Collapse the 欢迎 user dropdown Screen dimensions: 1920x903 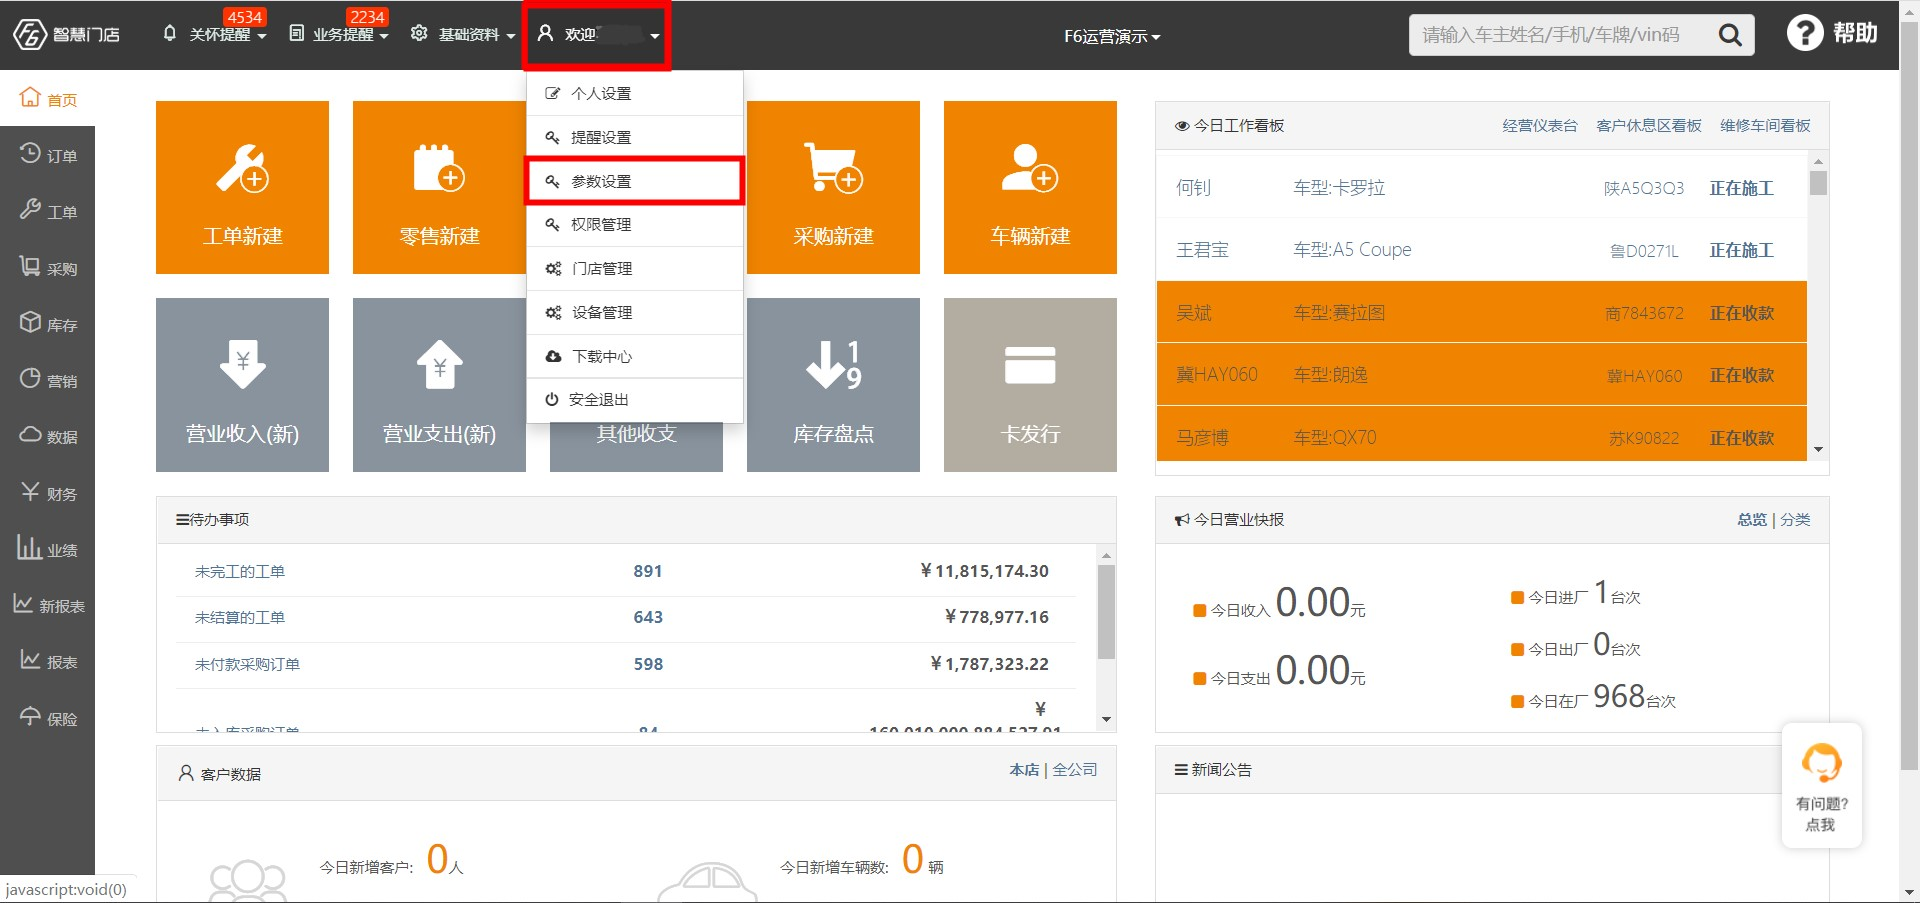tap(598, 34)
